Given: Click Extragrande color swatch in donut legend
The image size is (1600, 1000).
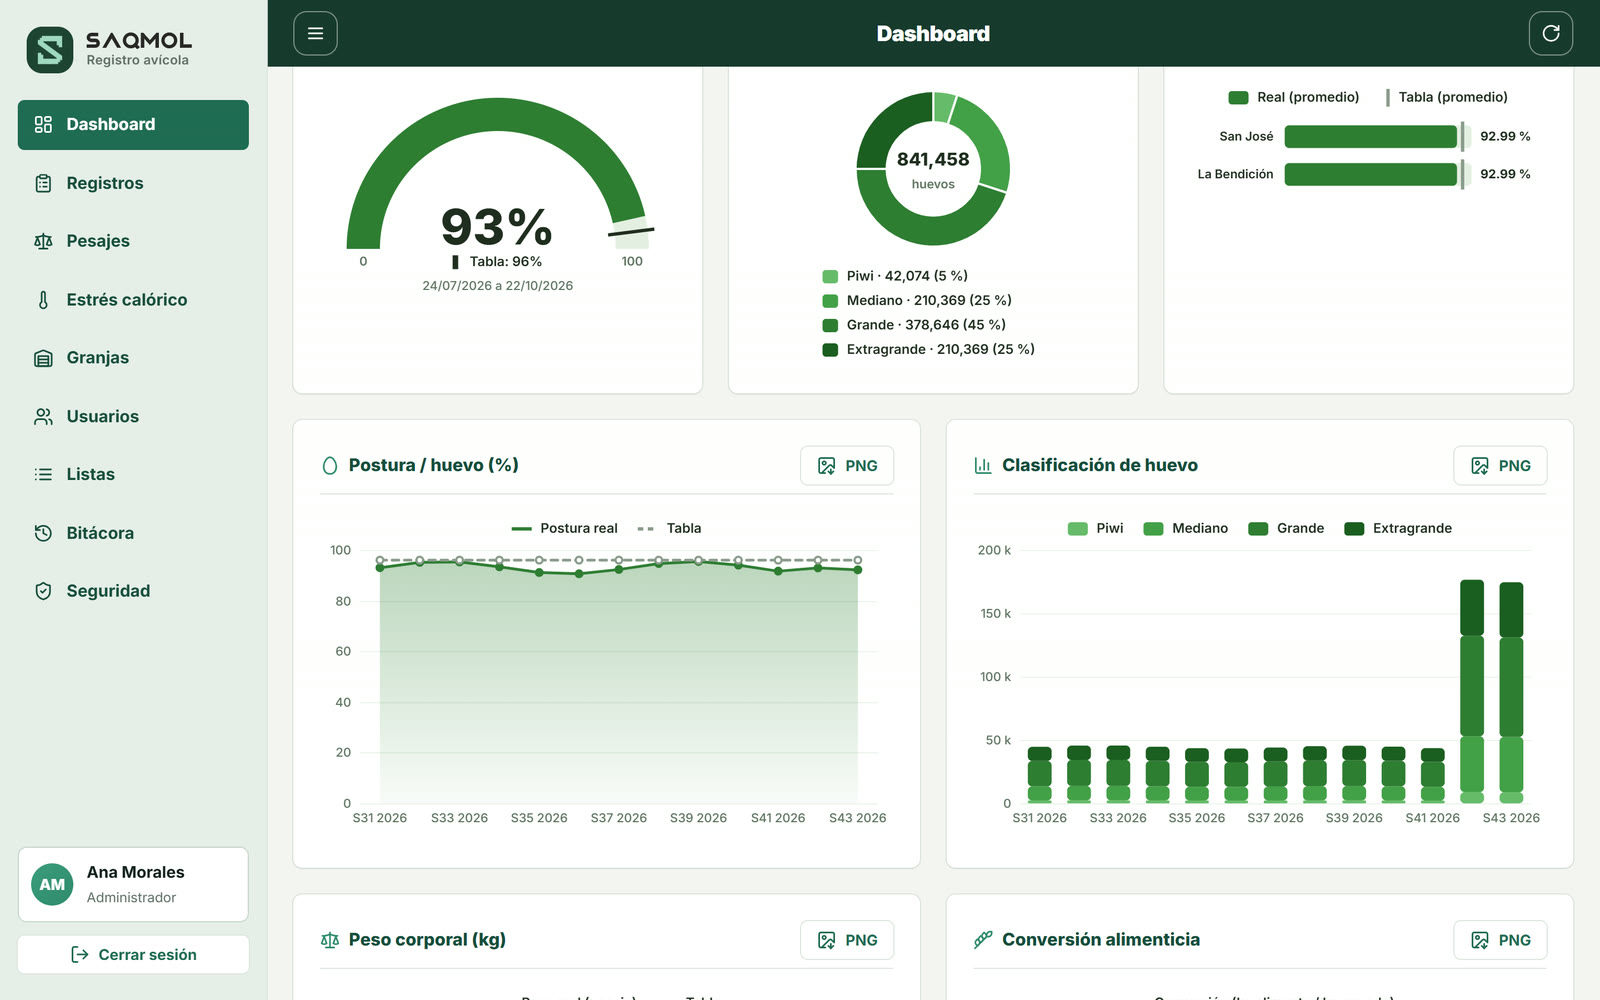Looking at the screenshot, I should (x=830, y=350).
